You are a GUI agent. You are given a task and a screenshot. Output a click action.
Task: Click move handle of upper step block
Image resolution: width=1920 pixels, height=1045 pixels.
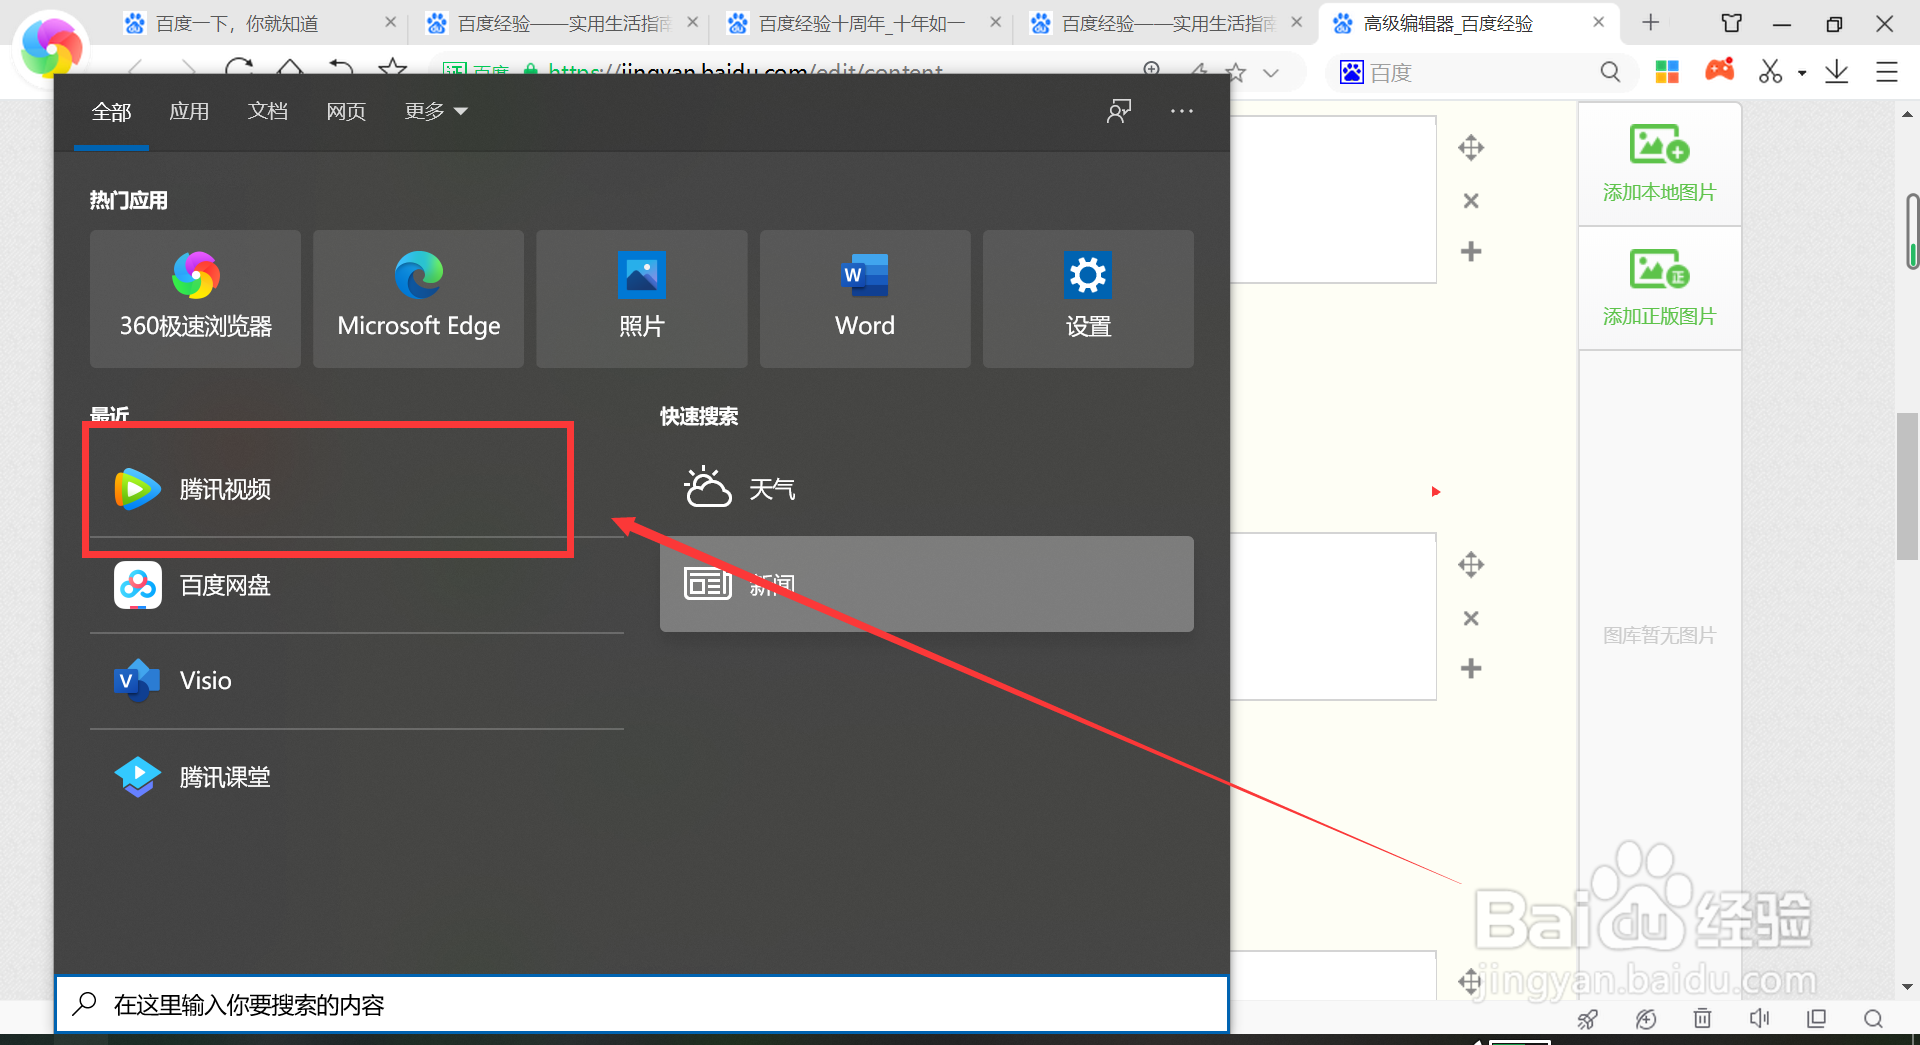1471,149
